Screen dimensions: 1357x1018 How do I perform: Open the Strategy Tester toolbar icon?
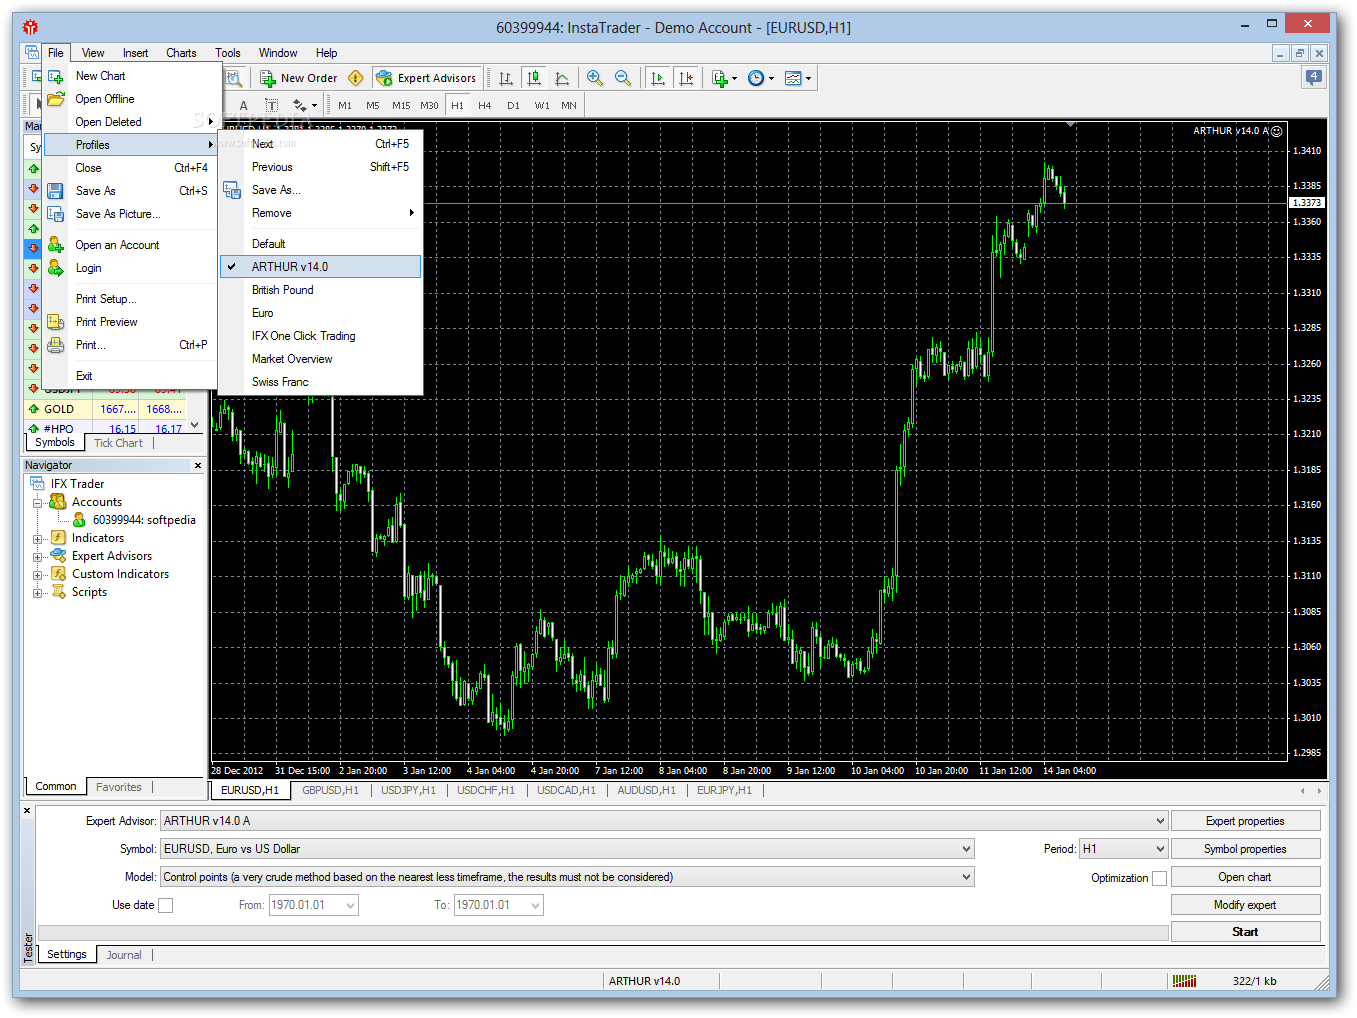click(x=234, y=78)
